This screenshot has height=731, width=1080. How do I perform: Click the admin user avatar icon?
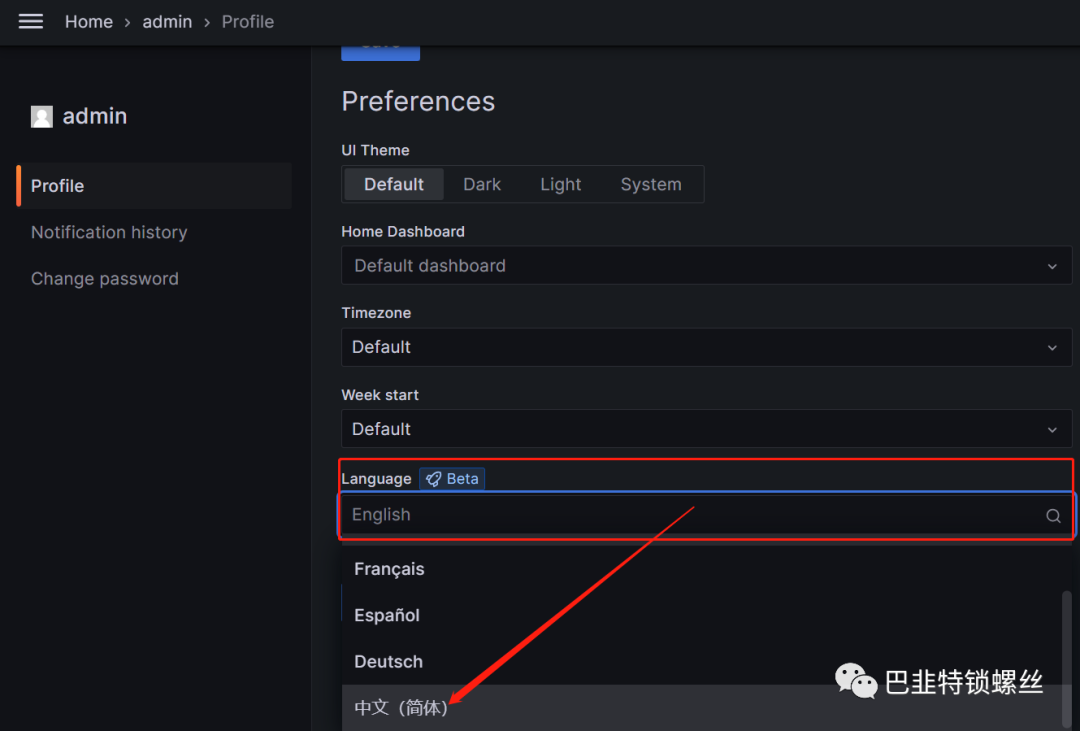point(42,117)
